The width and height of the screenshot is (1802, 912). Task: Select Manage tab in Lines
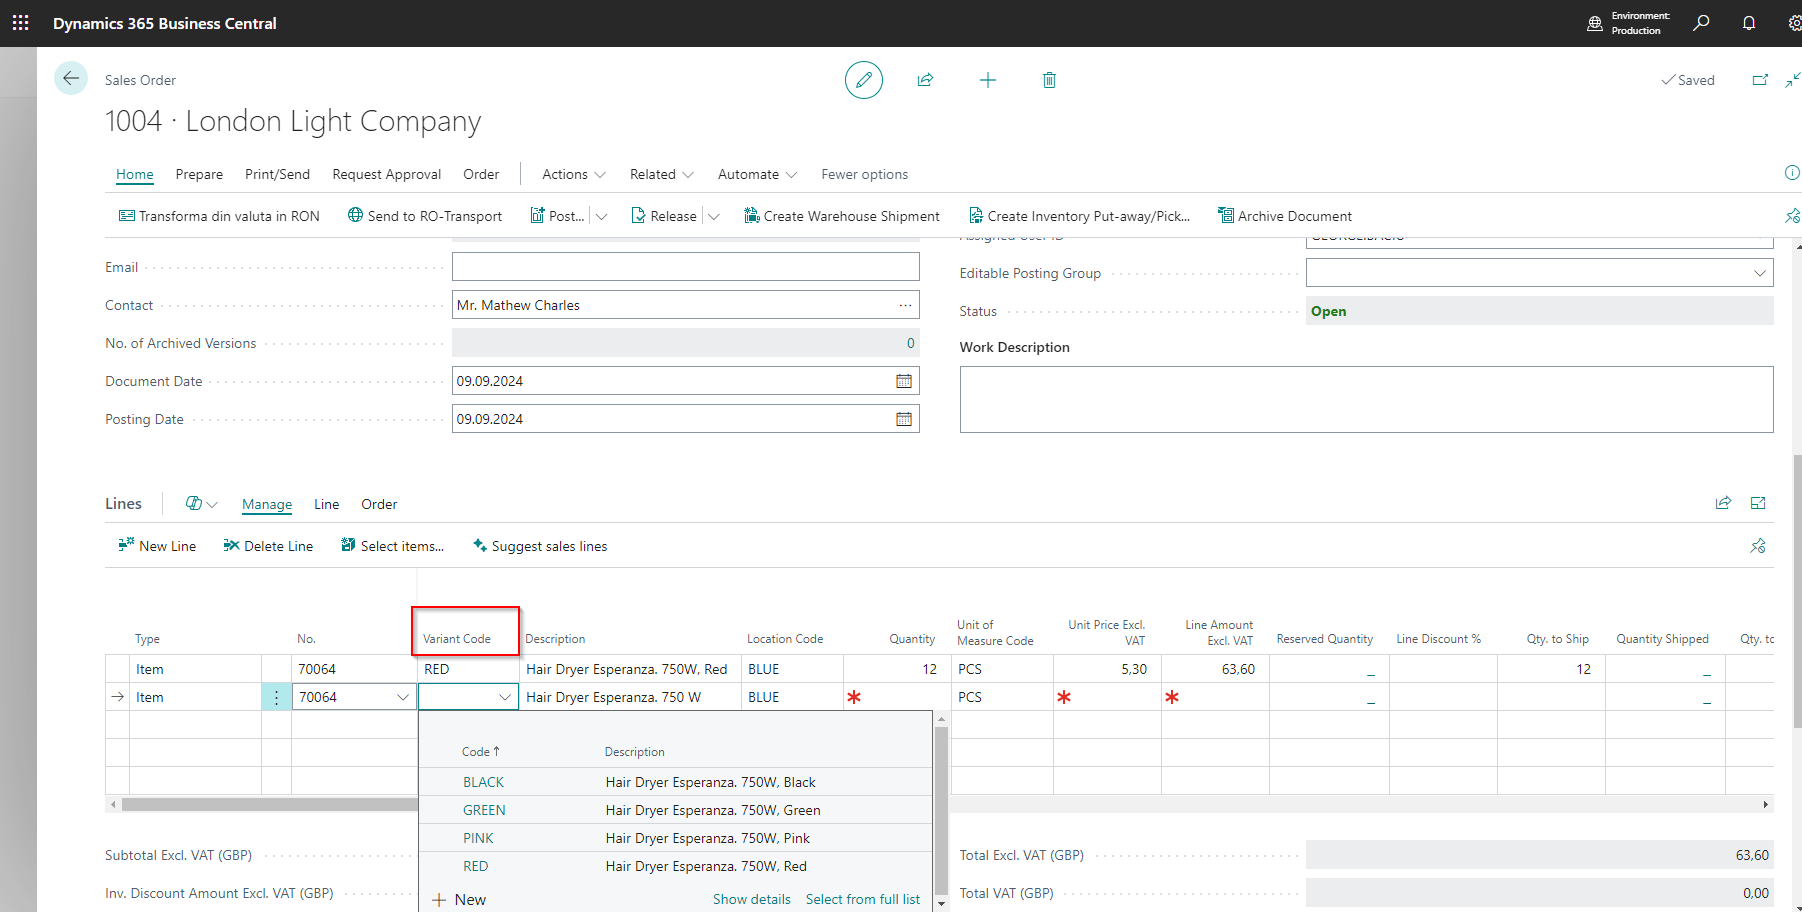[x=267, y=504]
